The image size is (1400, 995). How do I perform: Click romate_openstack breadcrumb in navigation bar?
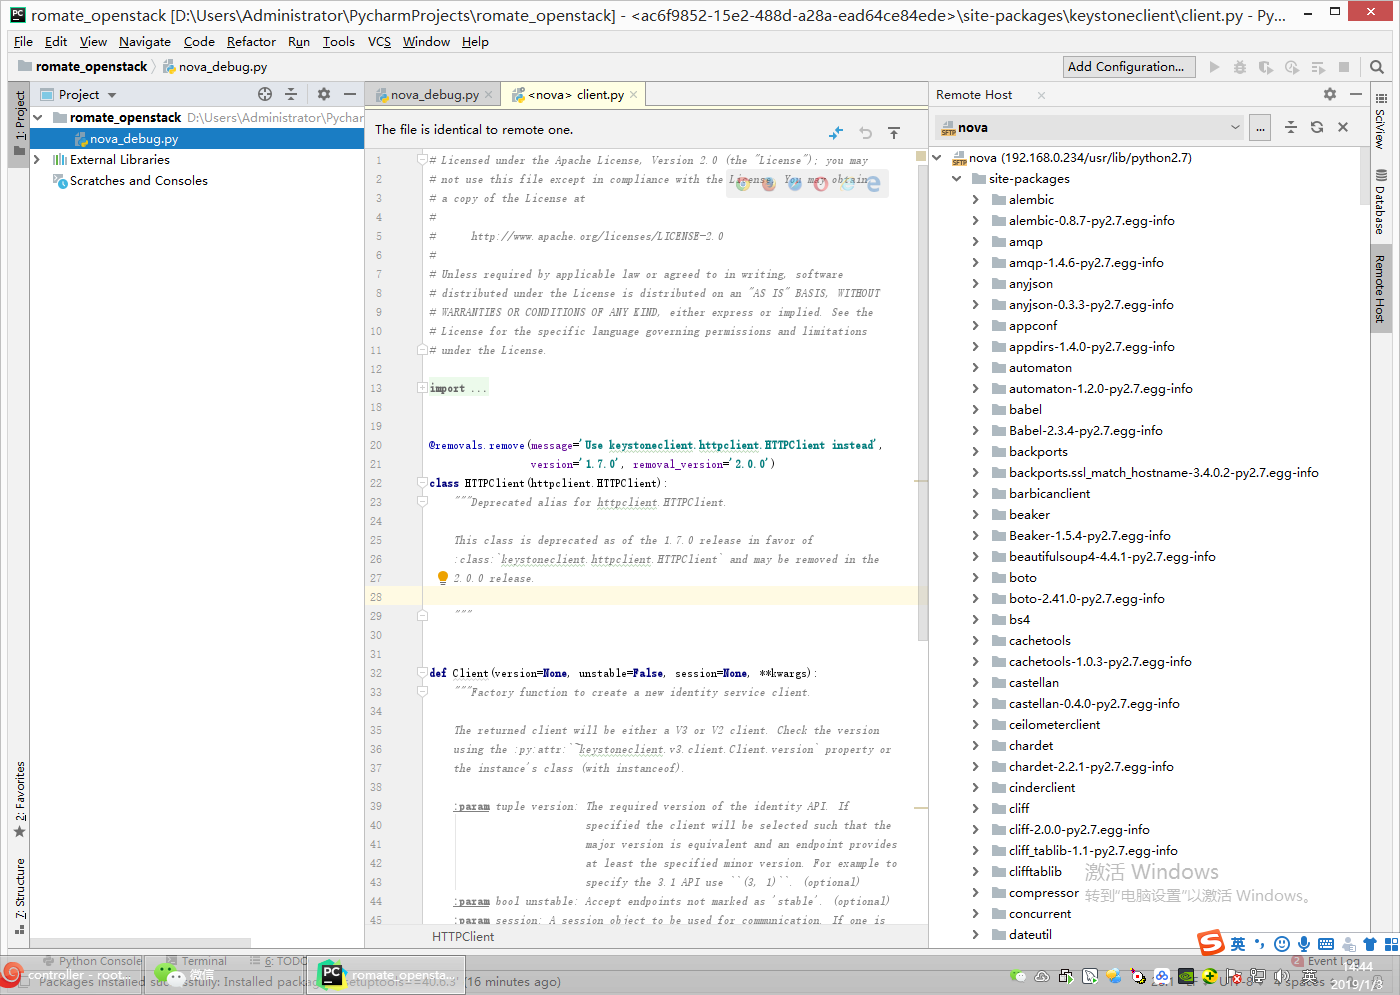click(91, 67)
